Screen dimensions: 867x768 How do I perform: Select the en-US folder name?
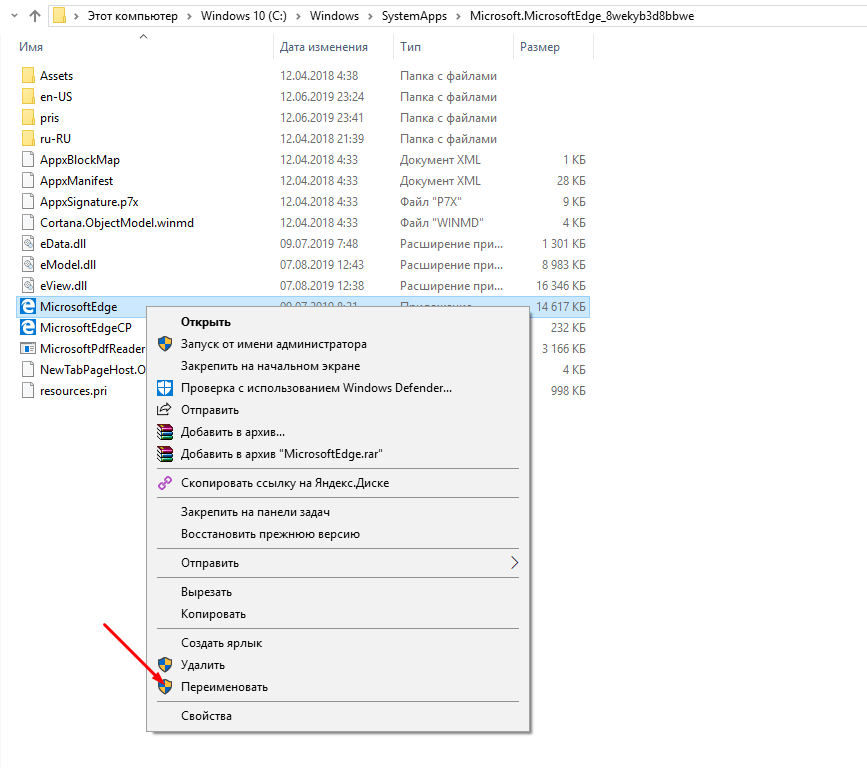(56, 97)
